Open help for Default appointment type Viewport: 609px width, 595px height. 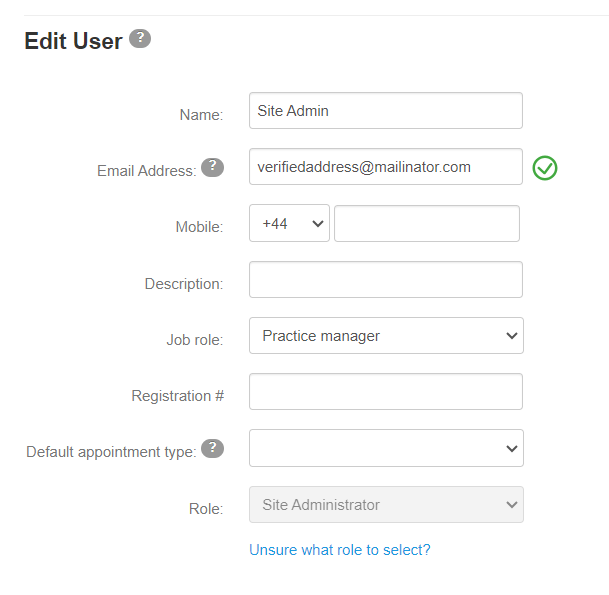(212, 448)
